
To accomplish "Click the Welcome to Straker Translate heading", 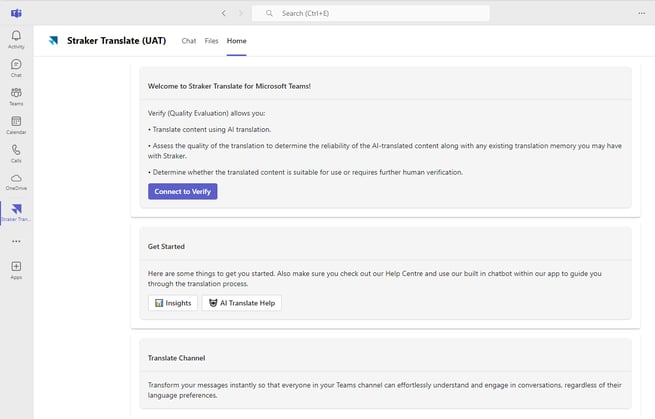I will [229, 86].
